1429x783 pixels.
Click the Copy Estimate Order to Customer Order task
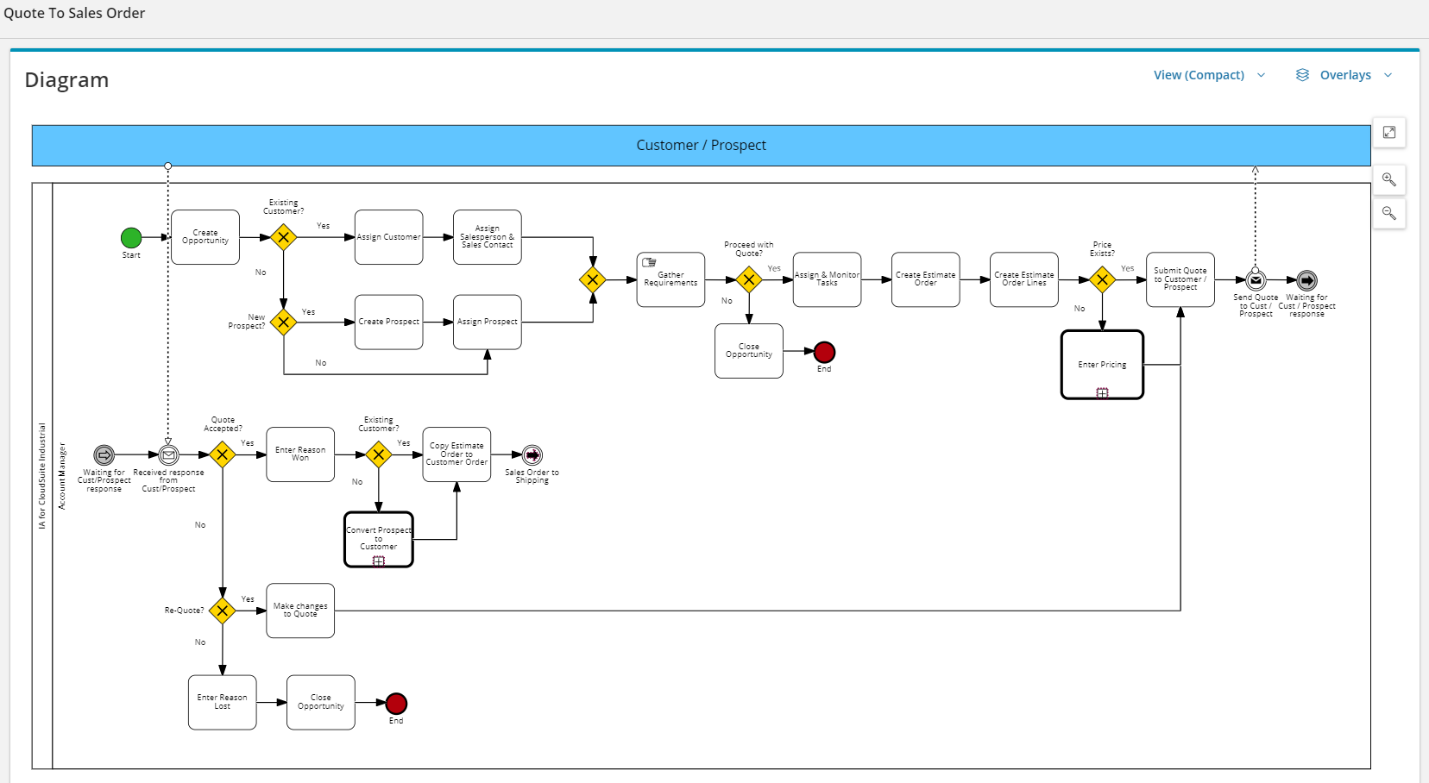(457, 454)
